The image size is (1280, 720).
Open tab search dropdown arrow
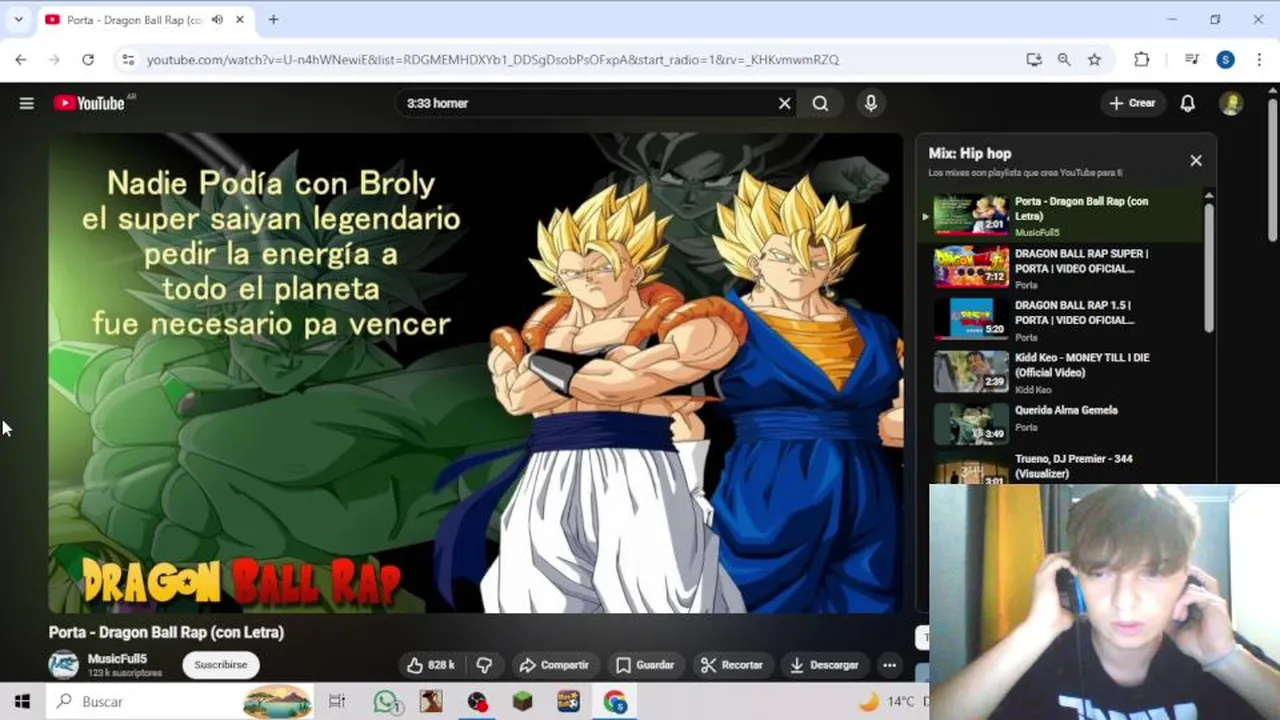(x=18, y=19)
